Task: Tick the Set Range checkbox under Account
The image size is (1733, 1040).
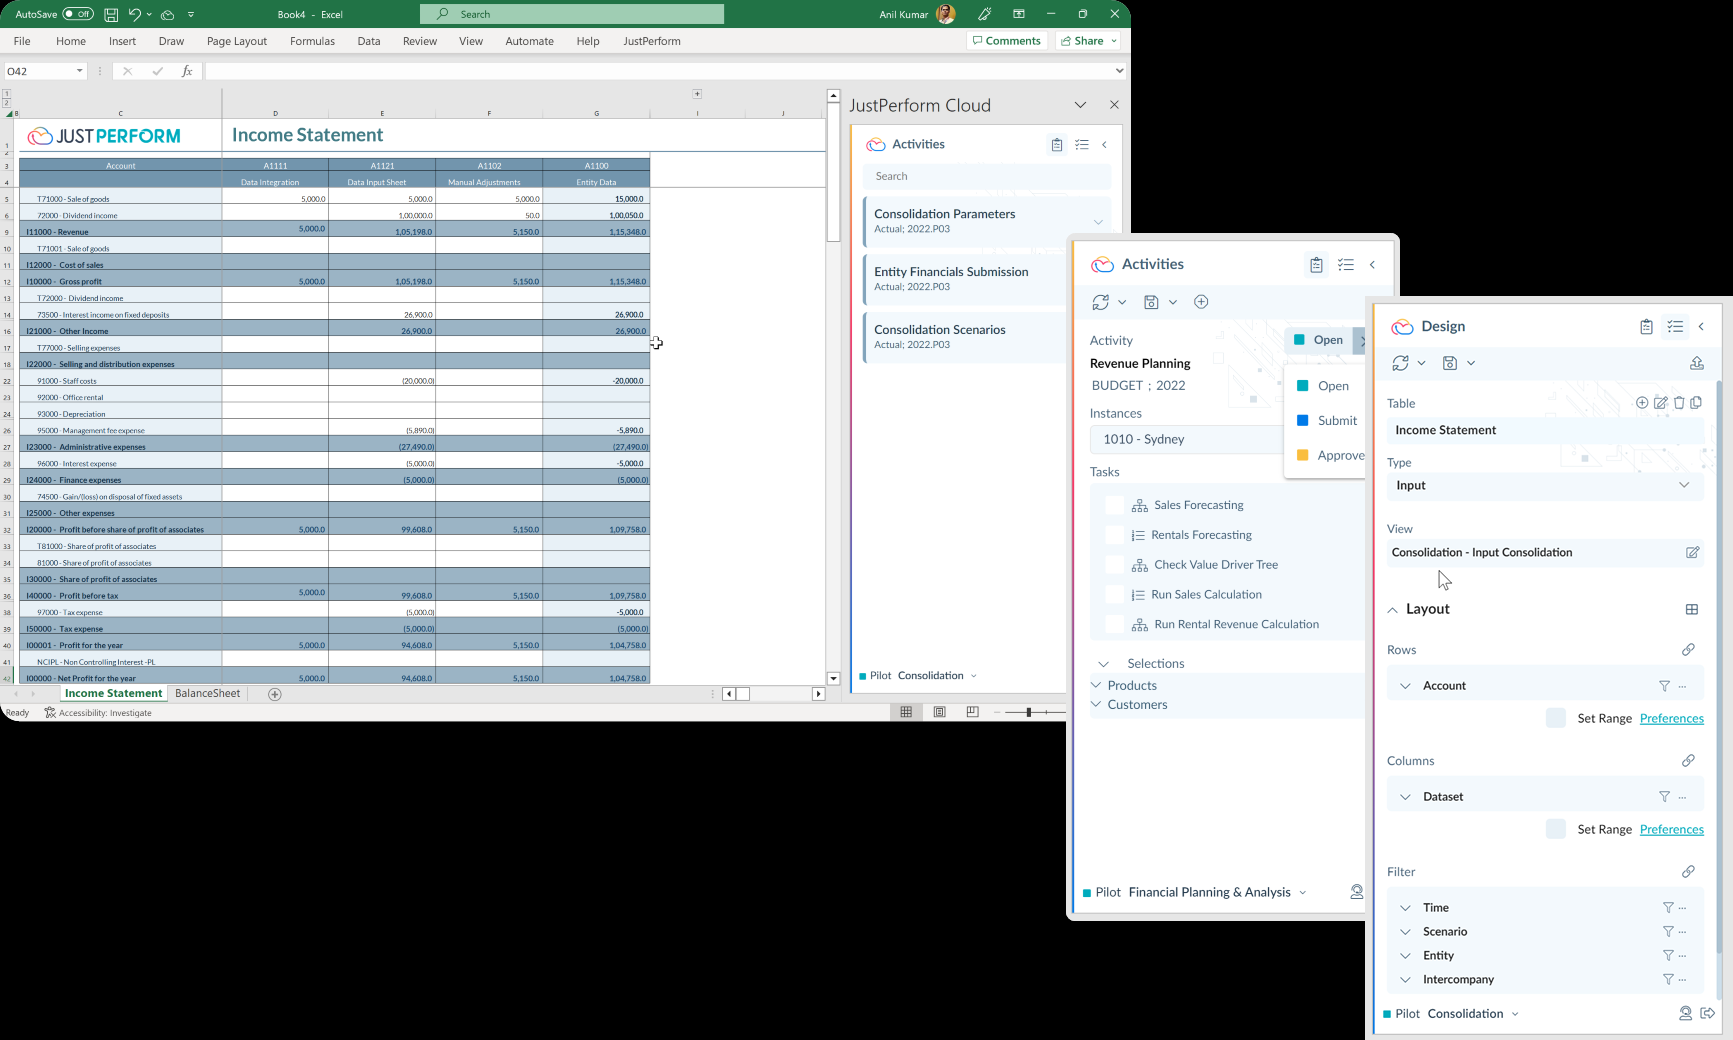Action: click(x=1555, y=718)
